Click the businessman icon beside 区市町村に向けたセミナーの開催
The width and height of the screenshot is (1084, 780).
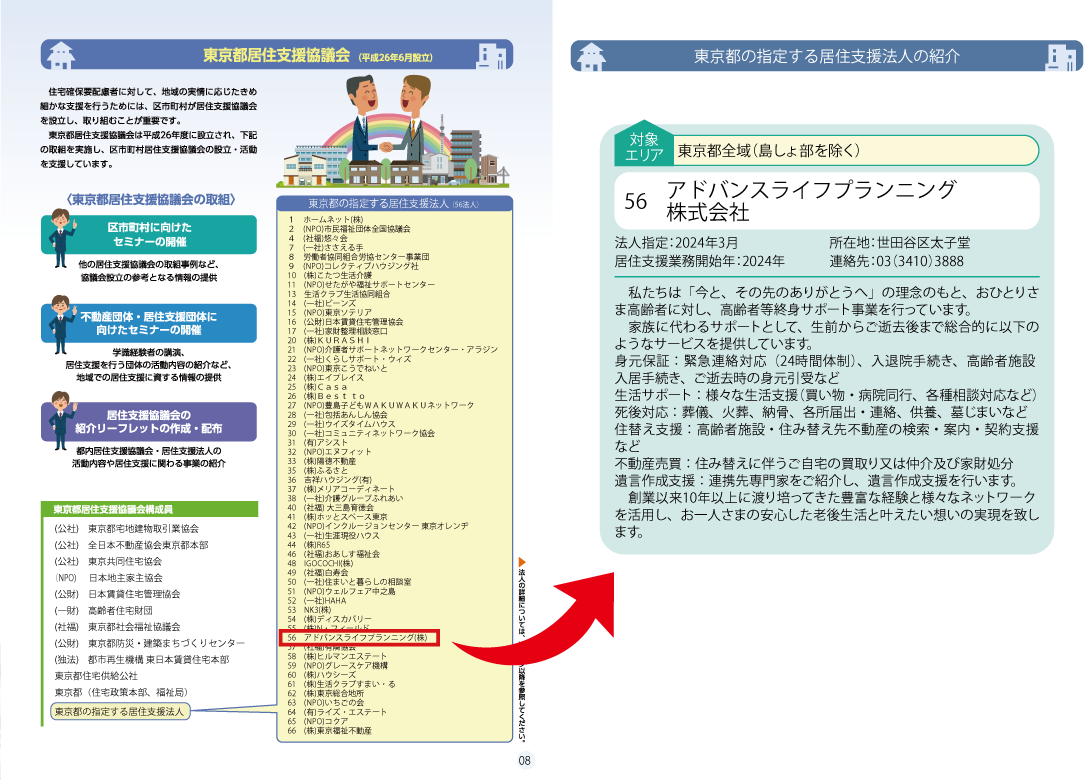[62, 232]
